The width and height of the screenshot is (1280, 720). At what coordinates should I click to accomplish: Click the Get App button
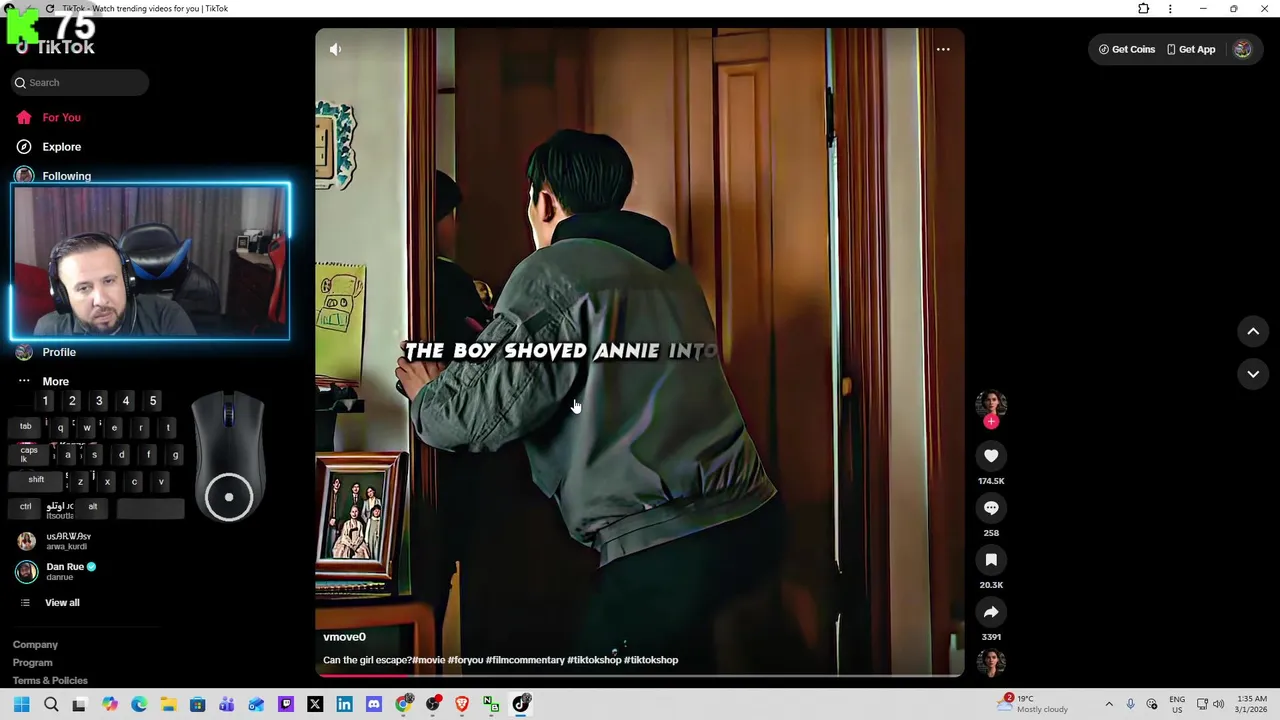(x=1191, y=49)
